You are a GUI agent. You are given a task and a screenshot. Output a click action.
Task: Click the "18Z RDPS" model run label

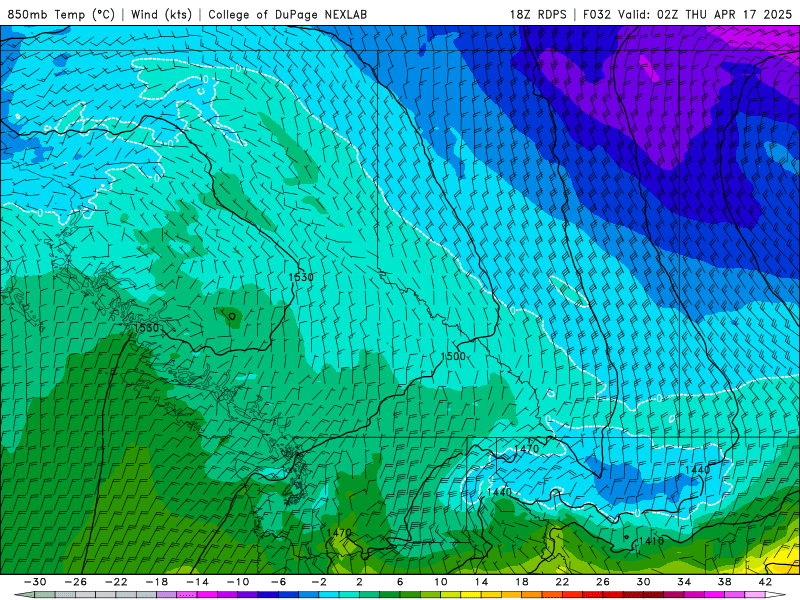click(538, 14)
